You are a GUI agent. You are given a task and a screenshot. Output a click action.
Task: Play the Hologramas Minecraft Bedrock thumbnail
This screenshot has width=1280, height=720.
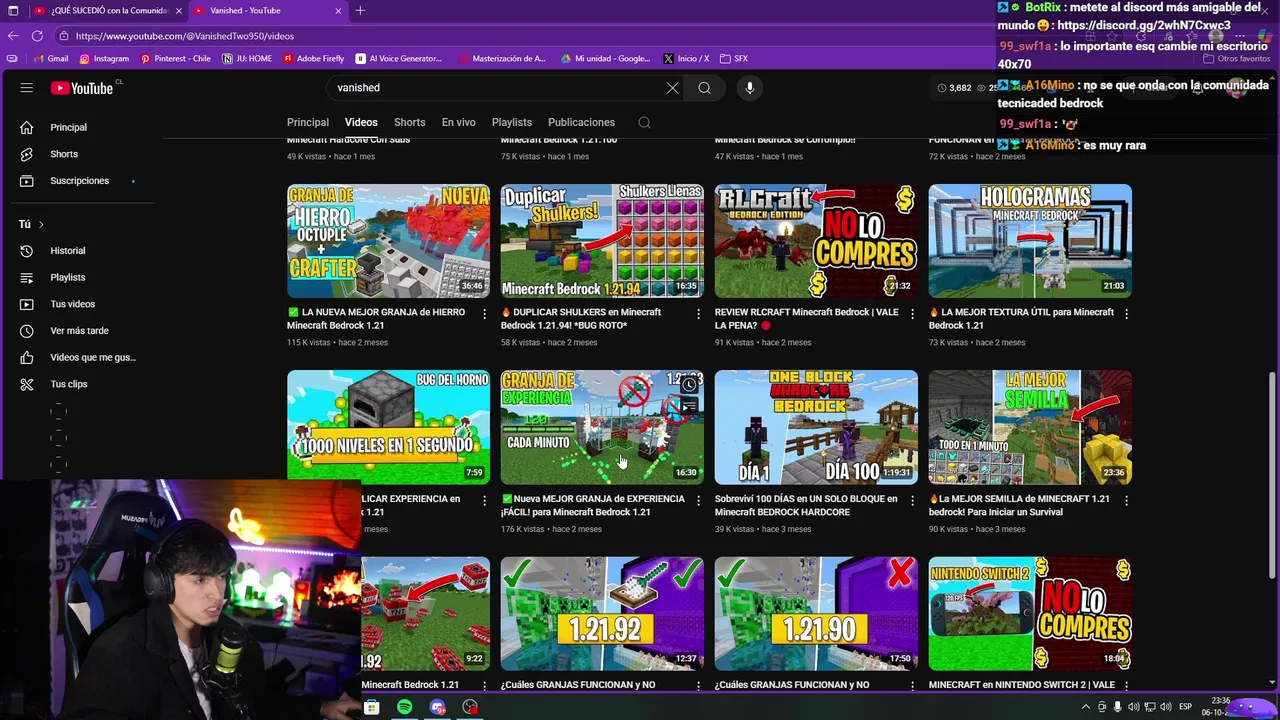pyautogui.click(x=1030, y=241)
